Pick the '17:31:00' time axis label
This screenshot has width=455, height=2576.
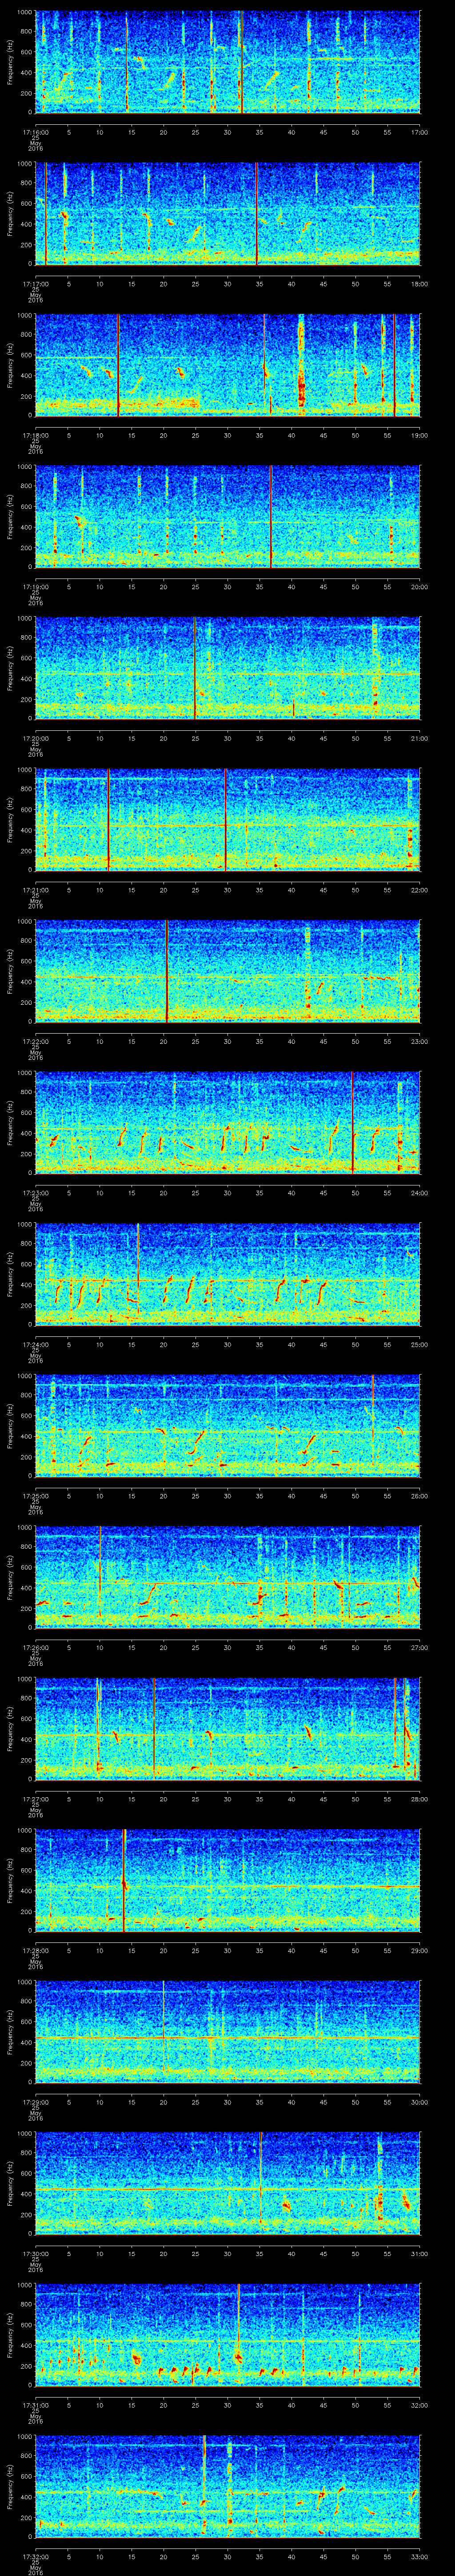click(35, 2406)
